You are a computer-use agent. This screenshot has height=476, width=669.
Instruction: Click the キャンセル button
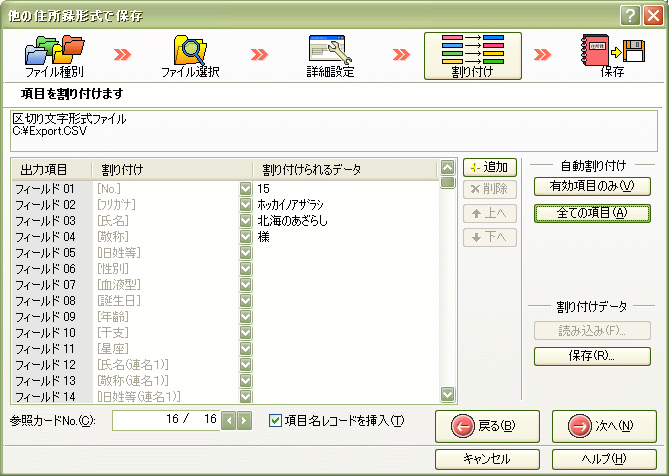point(487,459)
